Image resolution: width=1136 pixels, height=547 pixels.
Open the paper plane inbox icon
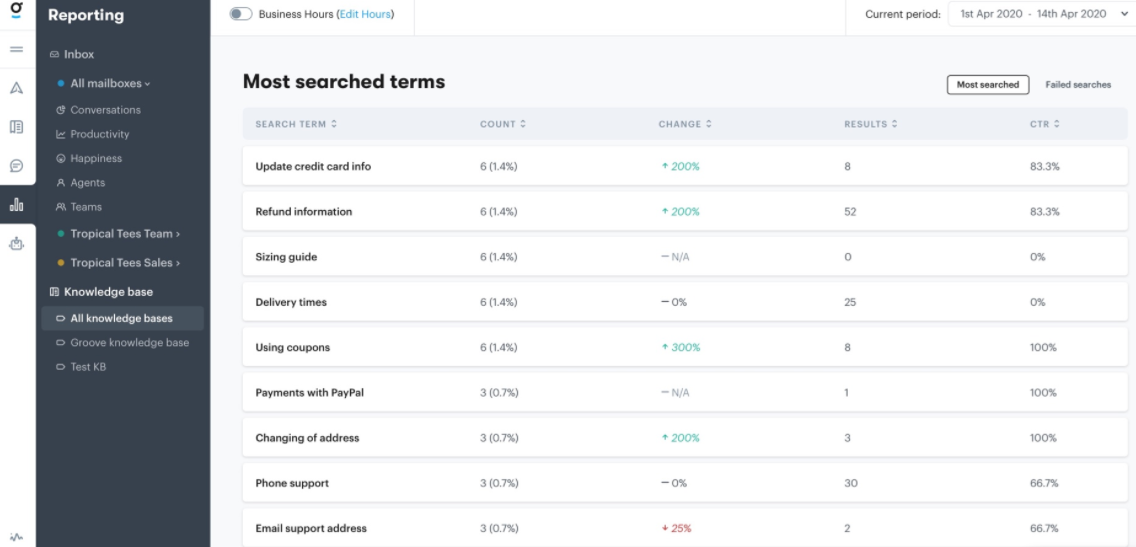point(16,88)
